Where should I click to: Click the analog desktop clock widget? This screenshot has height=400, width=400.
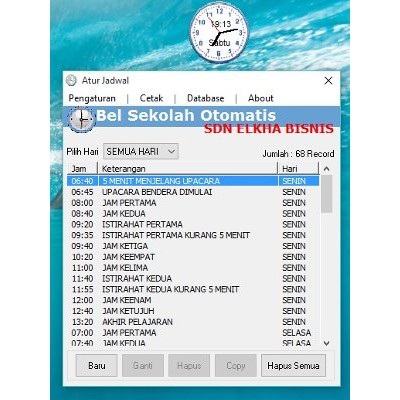click(219, 33)
